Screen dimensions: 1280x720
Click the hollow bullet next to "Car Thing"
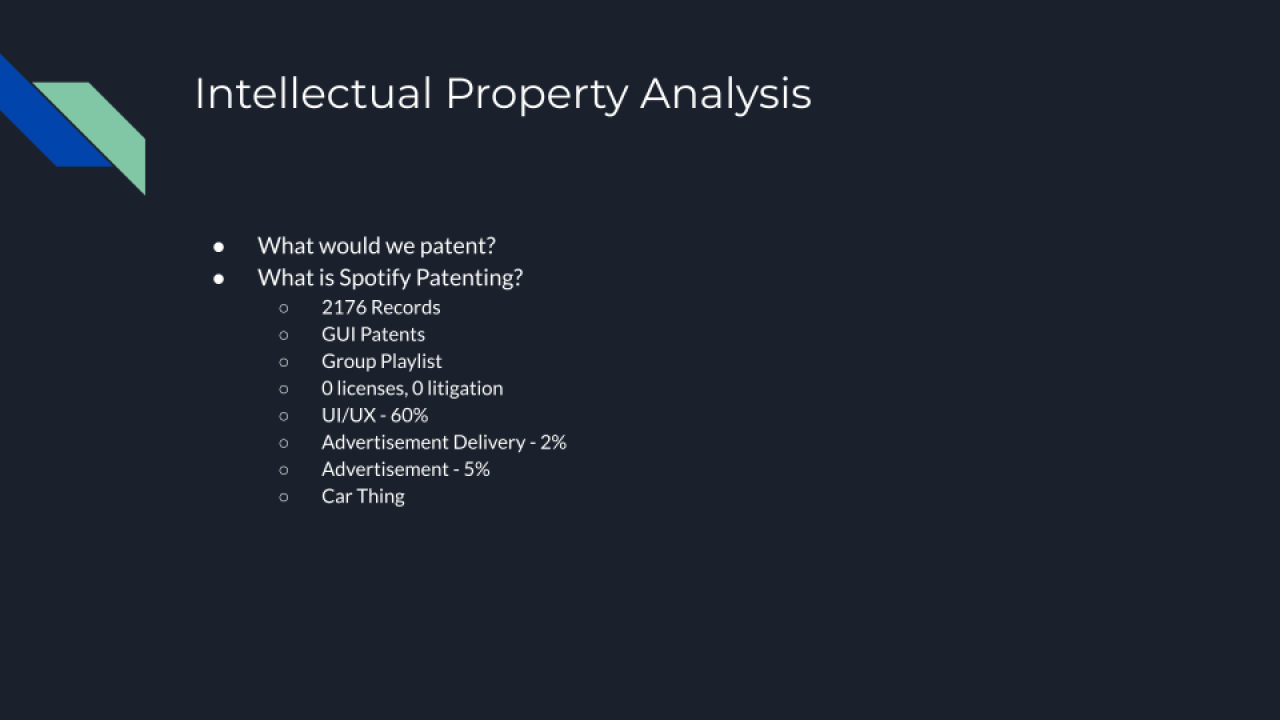click(x=284, y=497)
